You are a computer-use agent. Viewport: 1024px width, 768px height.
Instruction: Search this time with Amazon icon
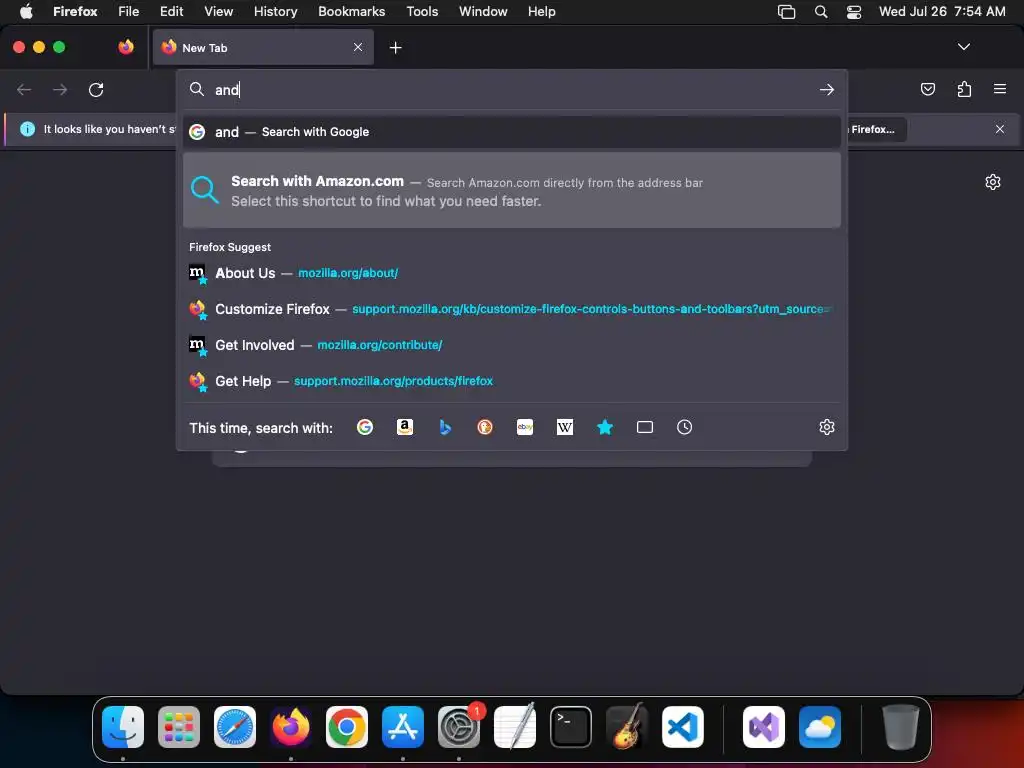tap(405, 427)
